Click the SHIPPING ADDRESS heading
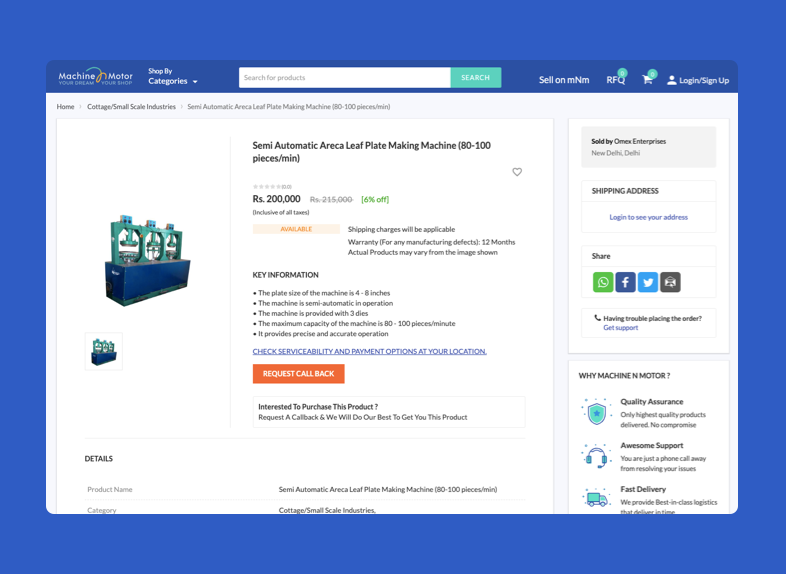Image resolution: width=786 pixels, height=574 pixels. [625, 191]
